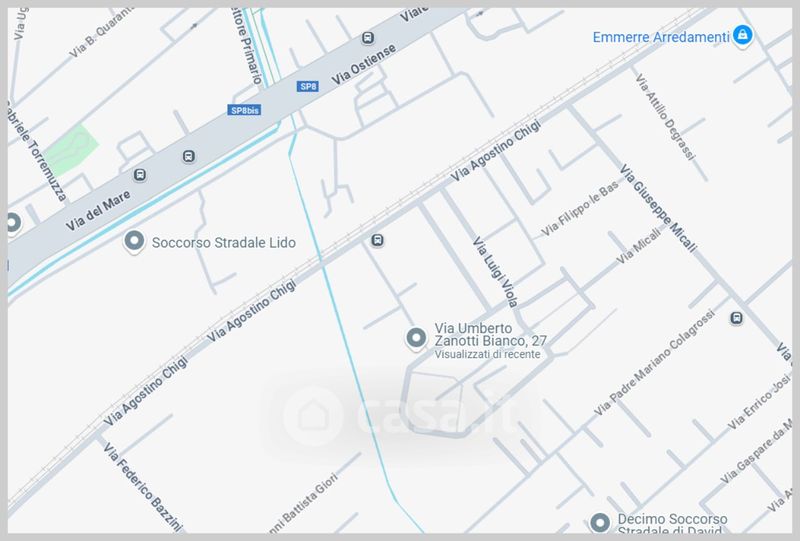This screenshot has height=541, width=800.
Task: Click the SP8 road shield badge
Action: click(308, 86)
